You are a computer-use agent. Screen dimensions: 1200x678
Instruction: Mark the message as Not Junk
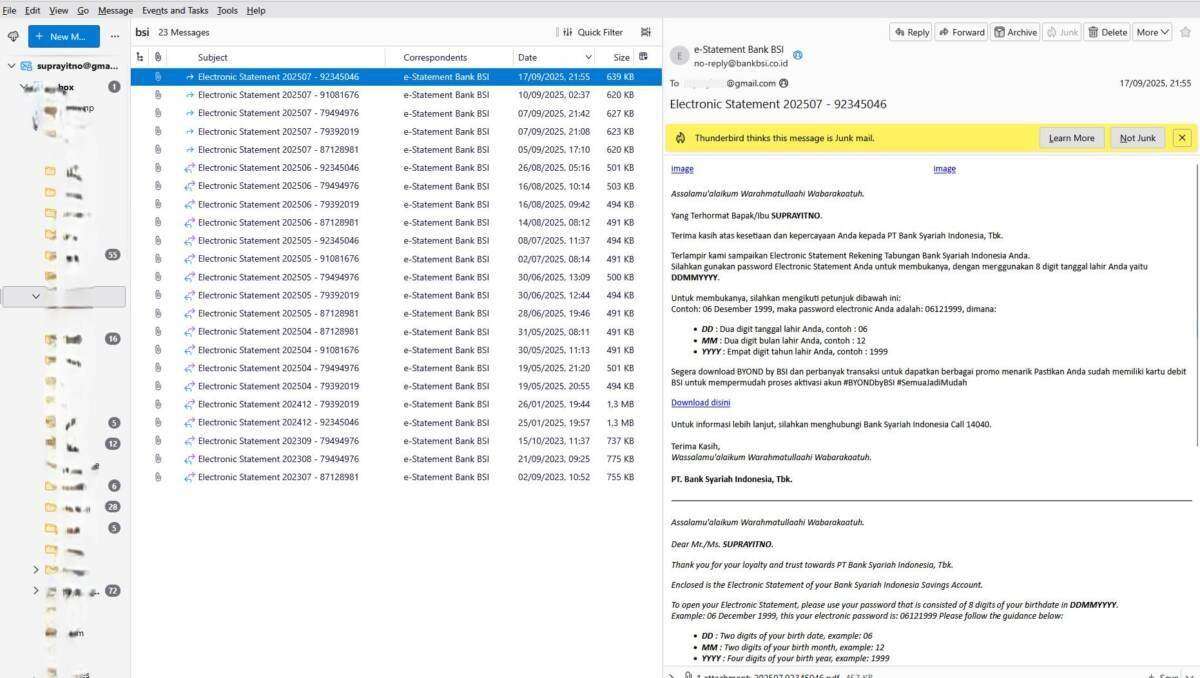(1137, 138)
